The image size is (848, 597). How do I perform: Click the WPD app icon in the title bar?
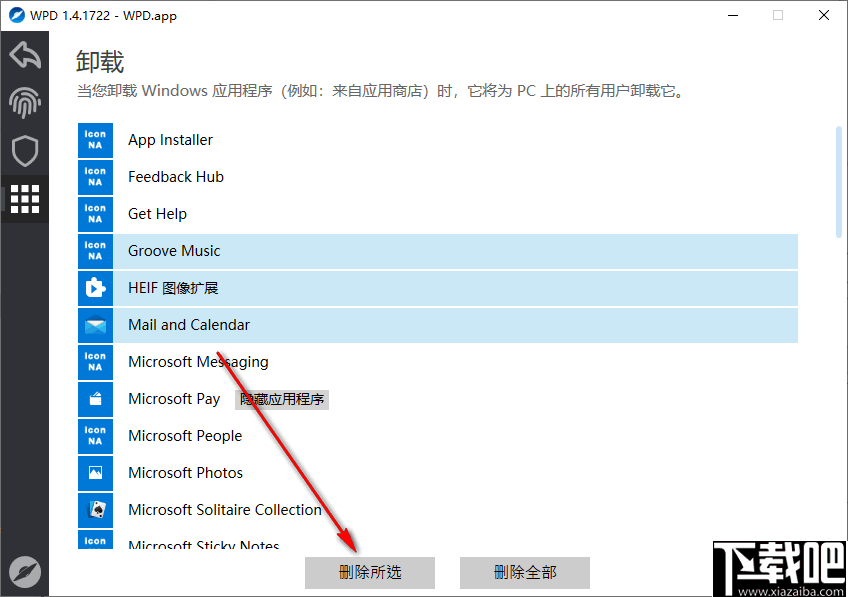click(17, 15)
